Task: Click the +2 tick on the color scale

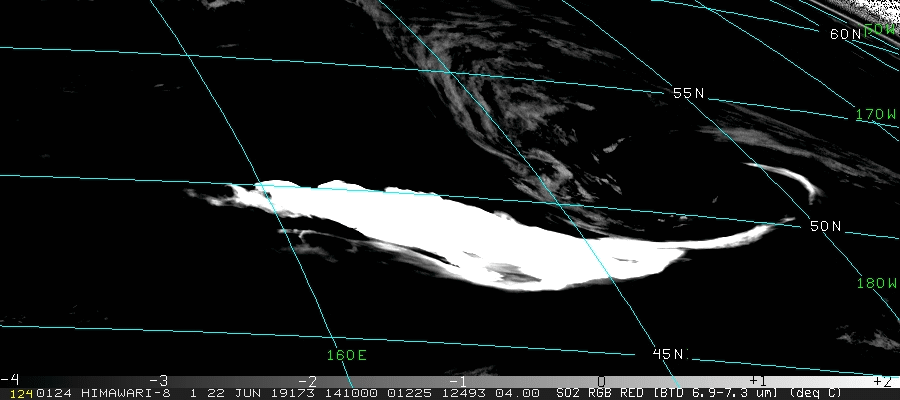Action: click(881, 380)
